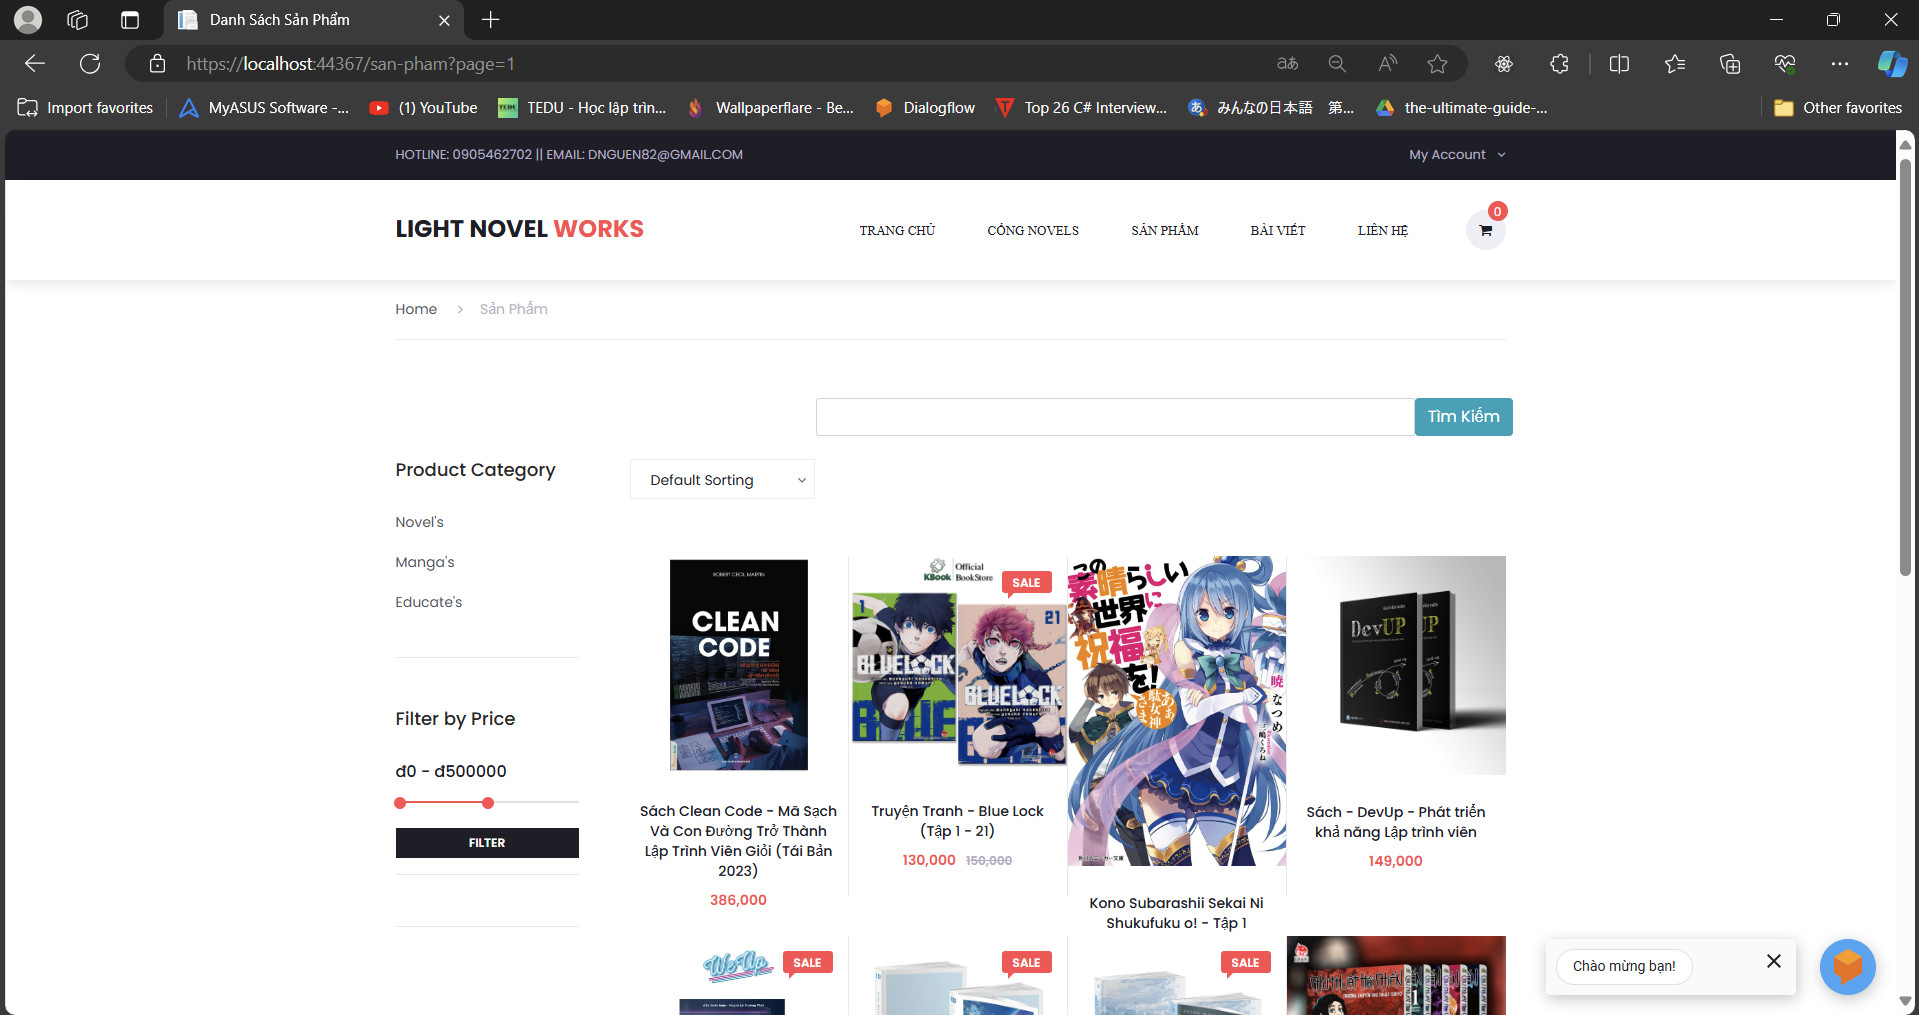Open the Dialogflow bookmark
The image size is (1919, 1015).
pyautogui.click(x=925, y=108)
